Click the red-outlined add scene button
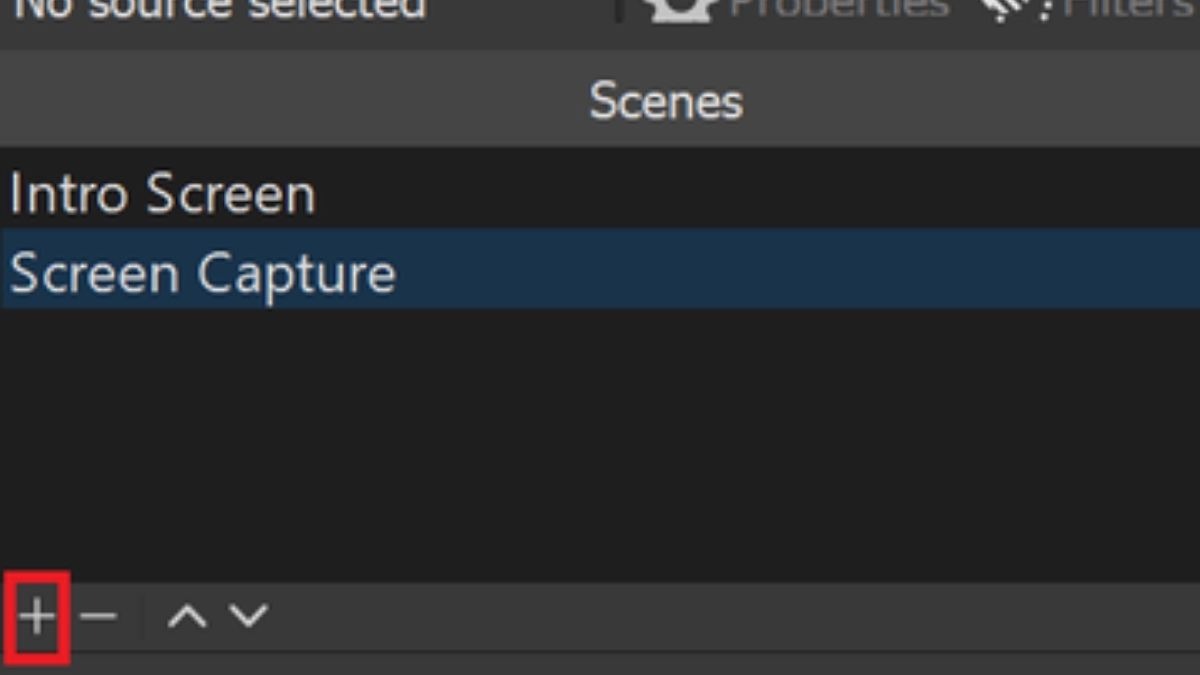This screenshot has width=1200, height=675. (x=37, y=617)
